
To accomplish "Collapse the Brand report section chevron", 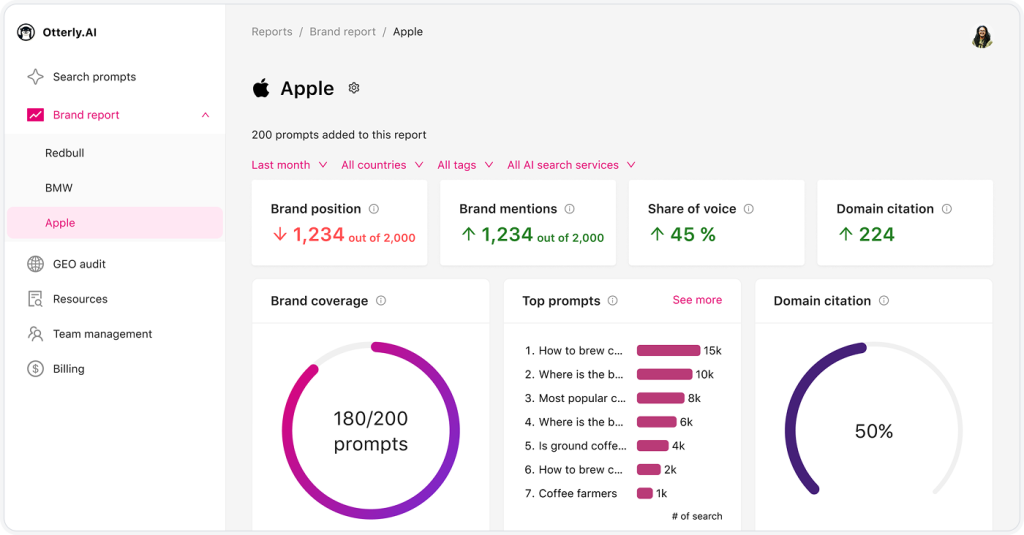I will (x=206, y=115).
